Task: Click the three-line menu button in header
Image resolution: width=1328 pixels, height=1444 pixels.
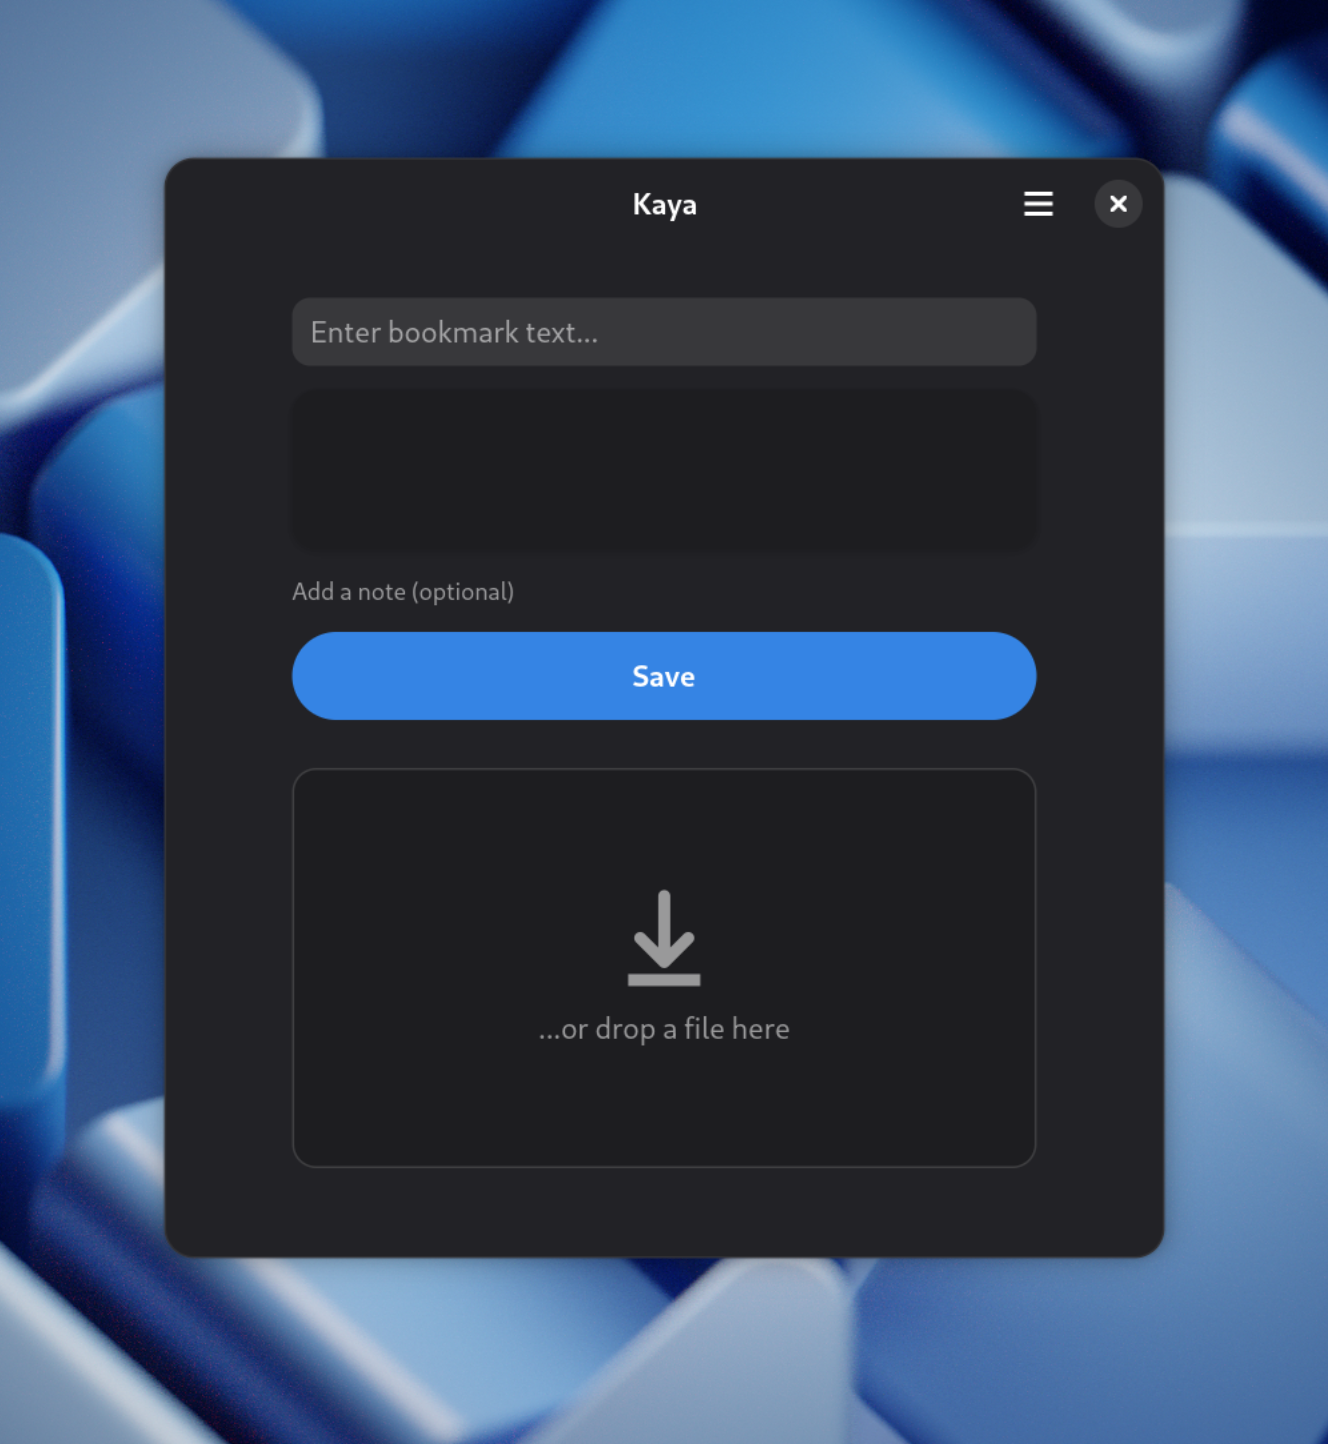Action: (1038, 204)
